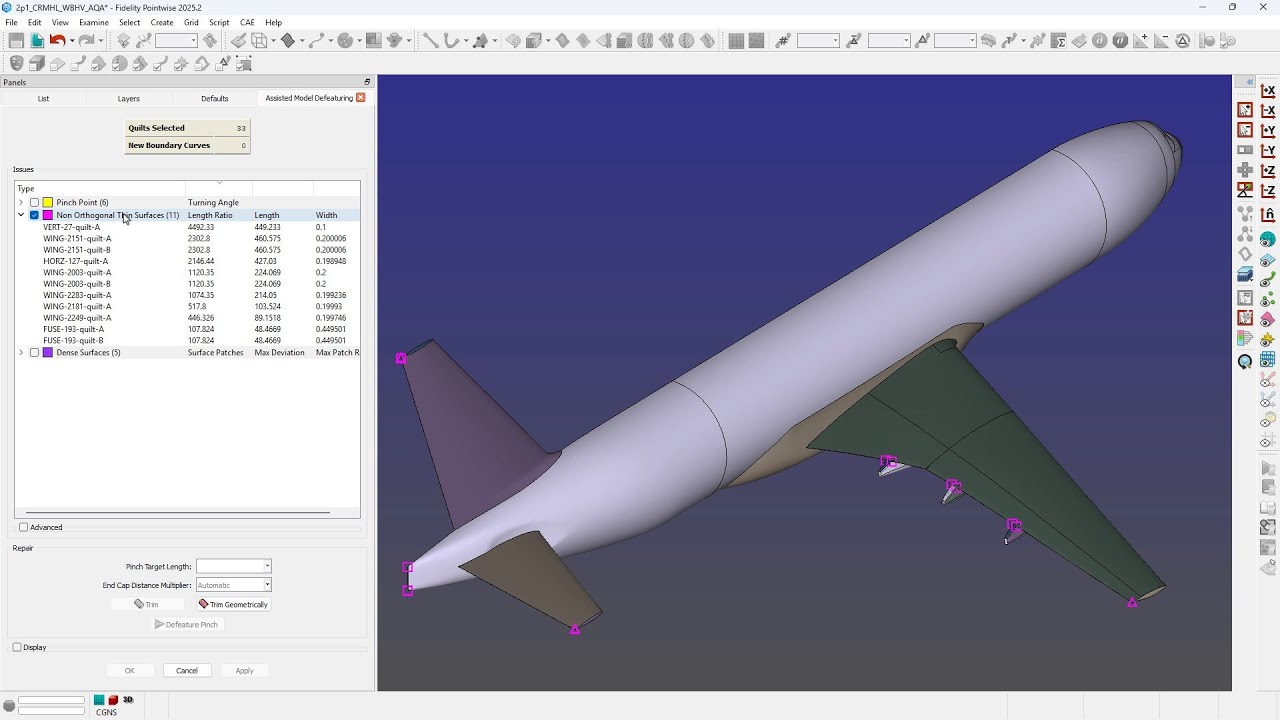Image resolution: width=1280 pixels, height=720 pixels.
Task: Click the magnifier zoom icon in right sidebar
Action: 1245,362
